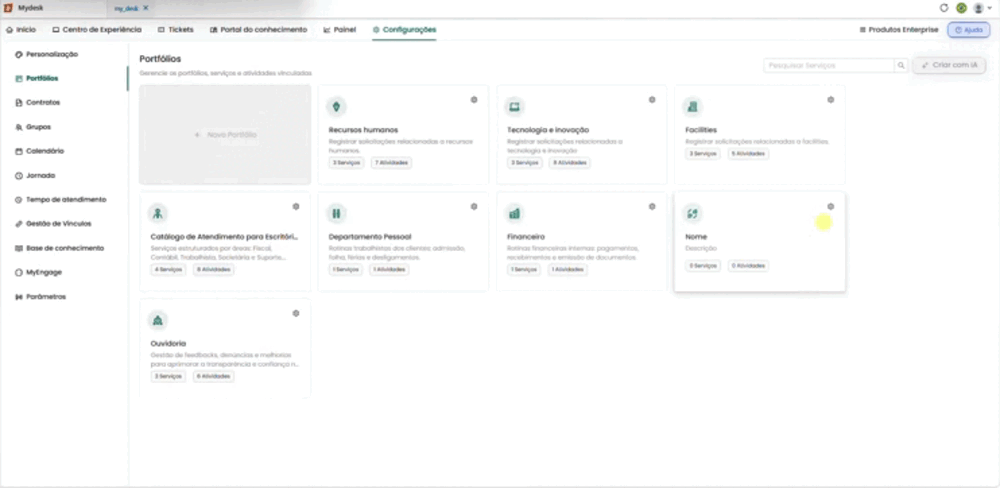
Task: Open settings gear on Tecnologia e inovação card
Action: click(x=652, y=100)
